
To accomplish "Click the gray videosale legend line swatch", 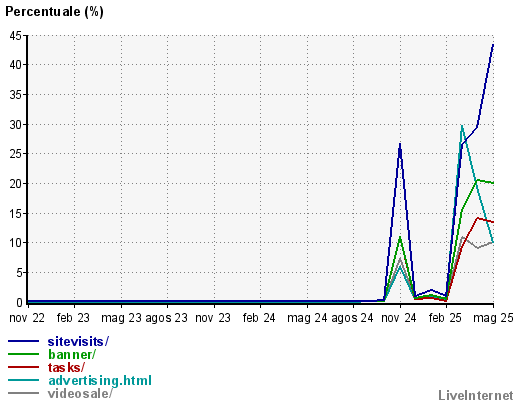I will (23, 393).
